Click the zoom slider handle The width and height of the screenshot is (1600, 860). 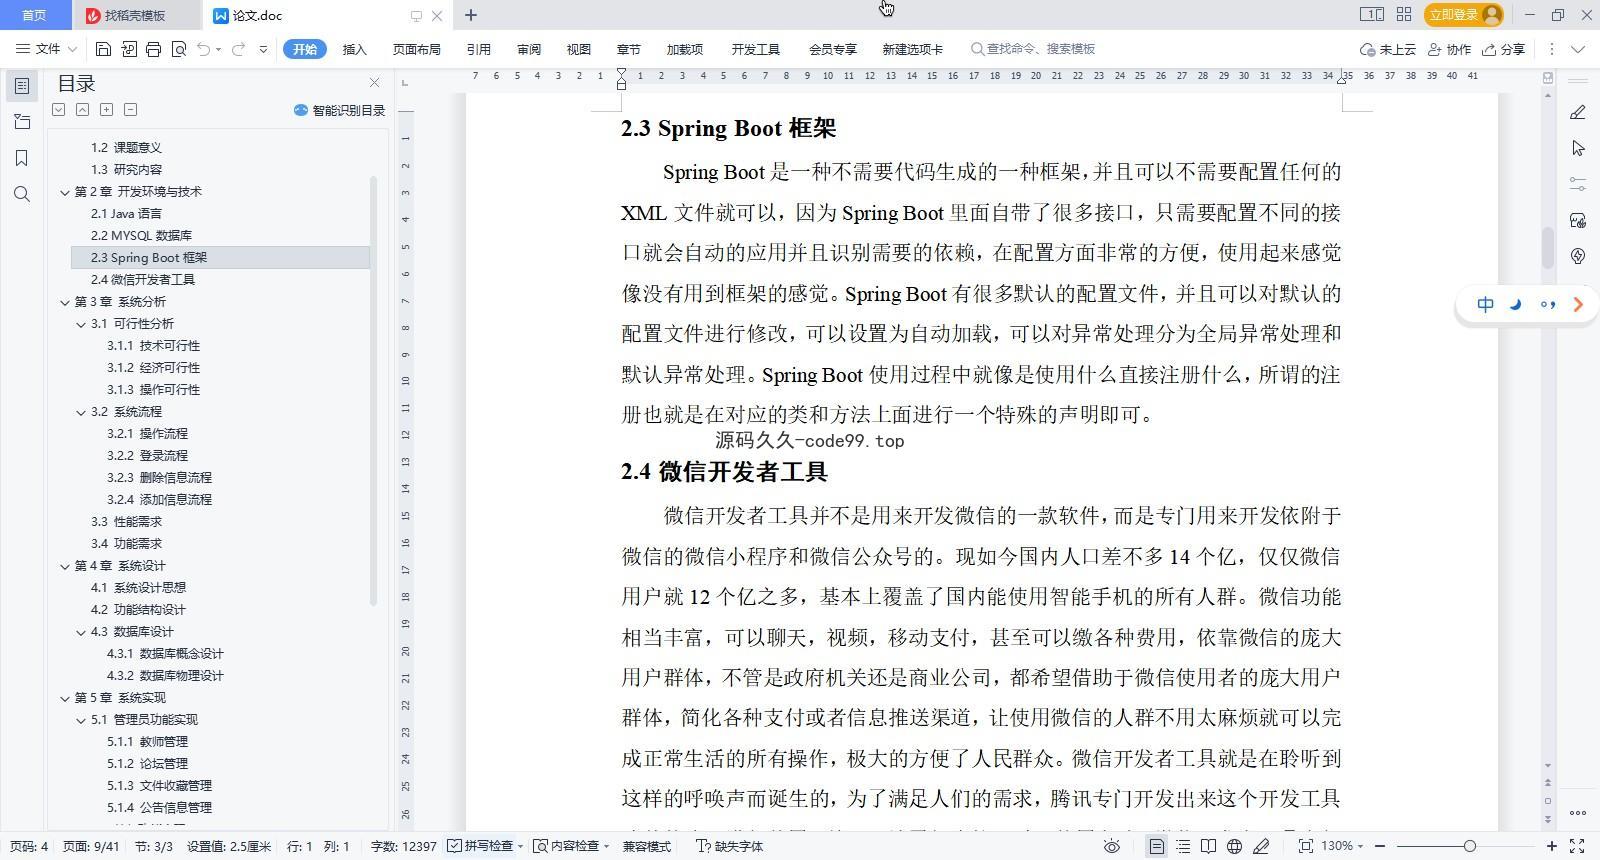pos(1469,846)
